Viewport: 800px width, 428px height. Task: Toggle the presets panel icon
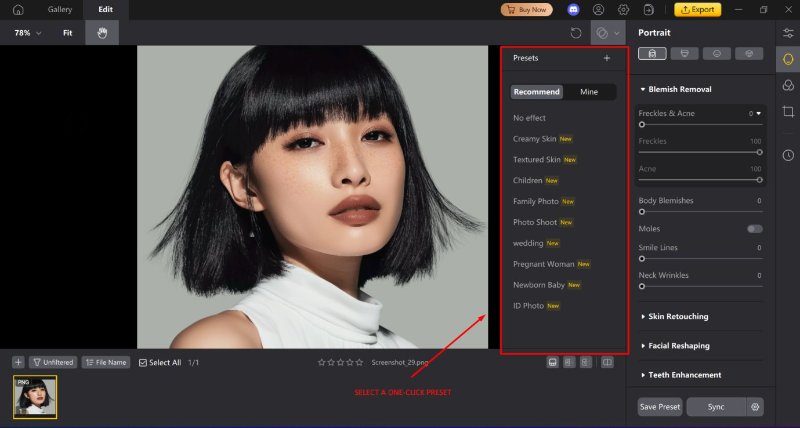click(x=602, y=33)
